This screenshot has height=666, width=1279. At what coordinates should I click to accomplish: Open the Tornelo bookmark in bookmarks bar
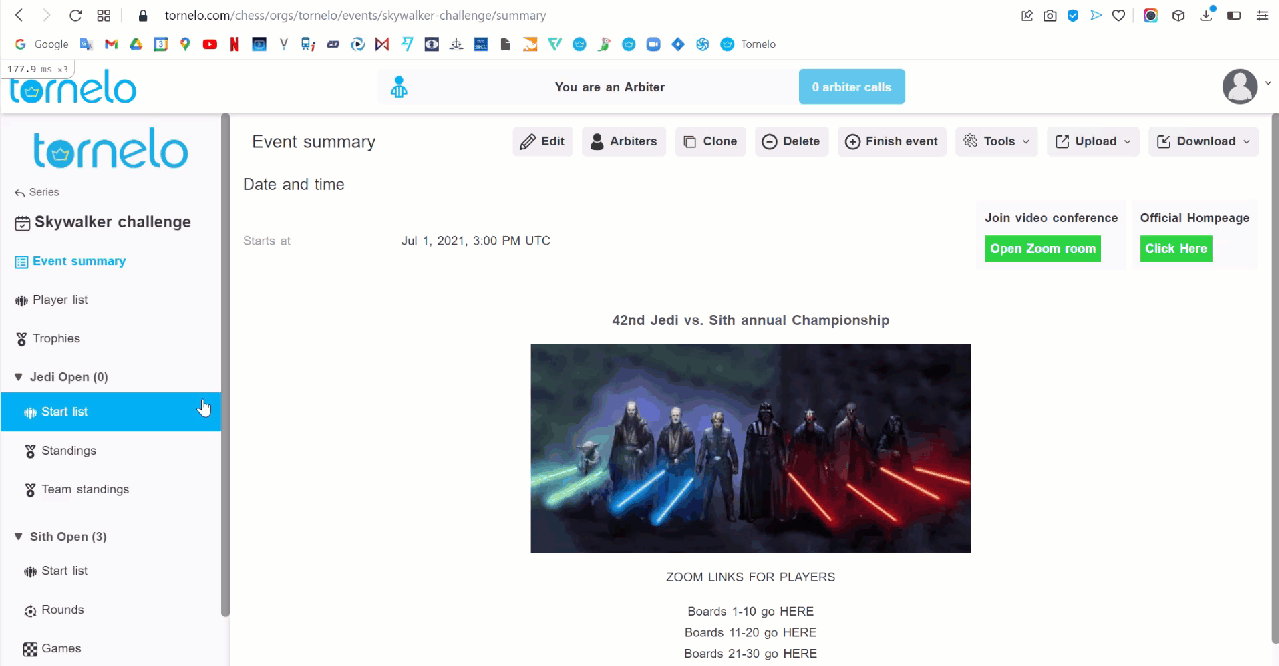point(748,44)
